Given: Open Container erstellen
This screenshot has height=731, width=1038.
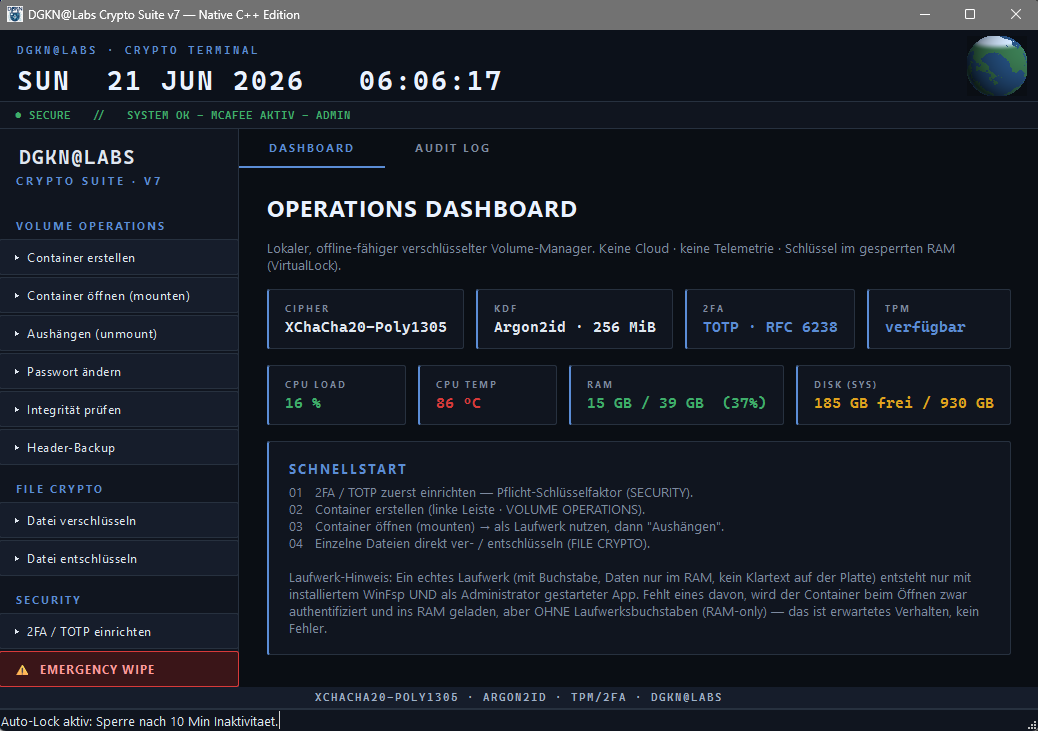Looking at the screenshot, I should pyautogui.click(x=119, y=258).
